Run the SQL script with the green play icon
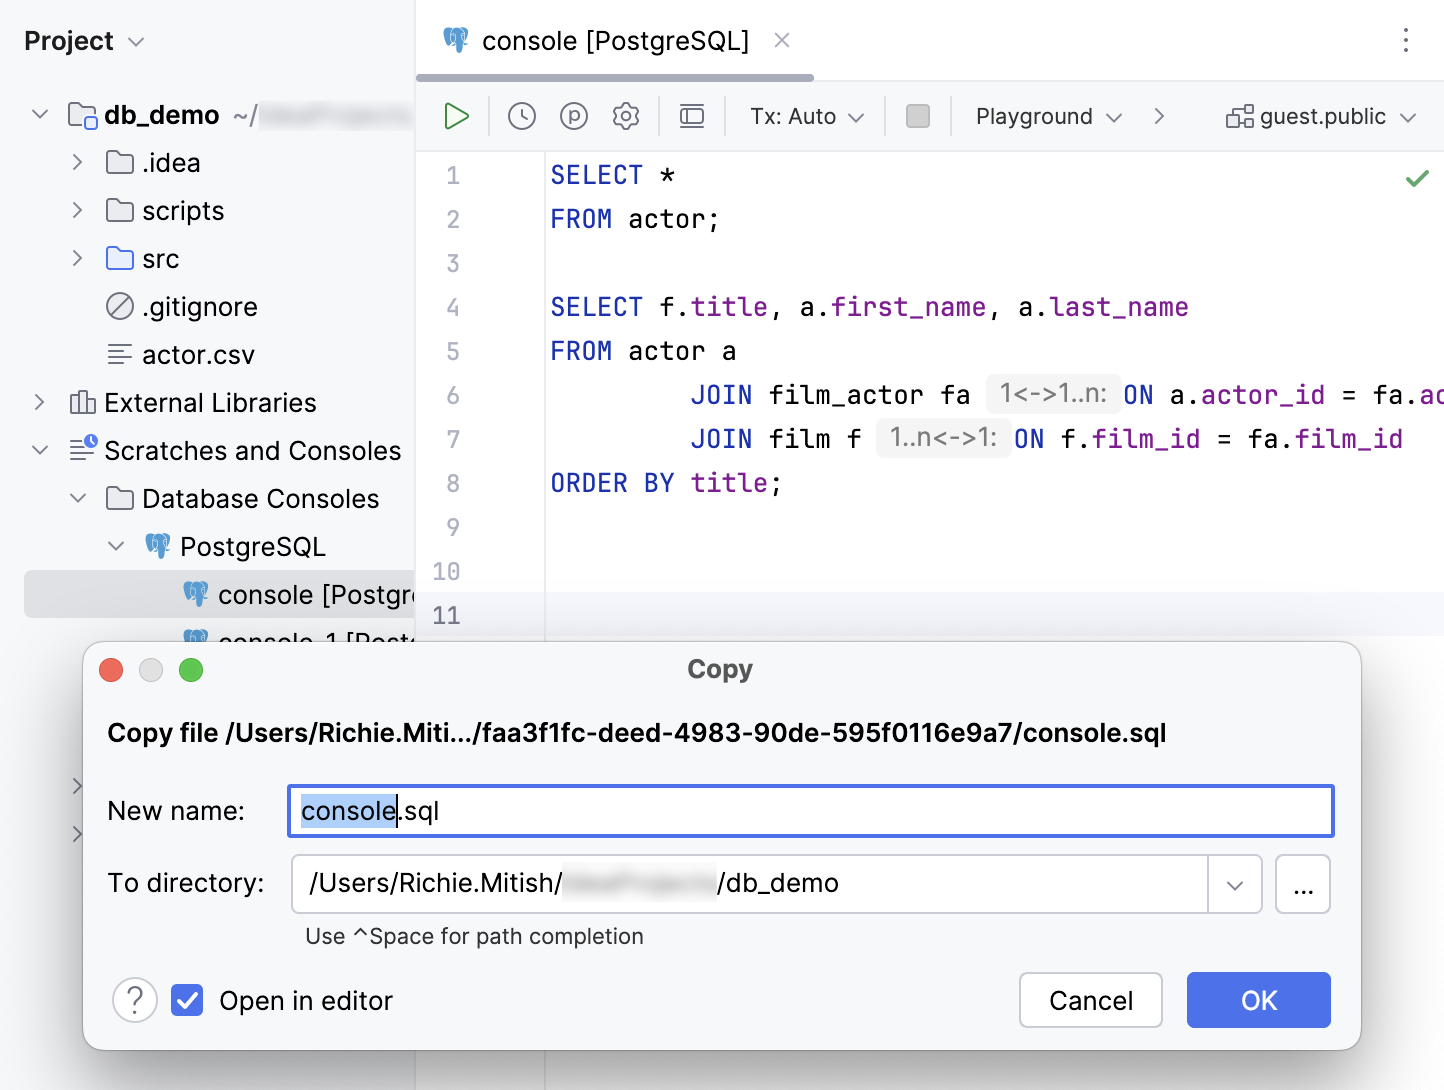 [x=455, y=116]
